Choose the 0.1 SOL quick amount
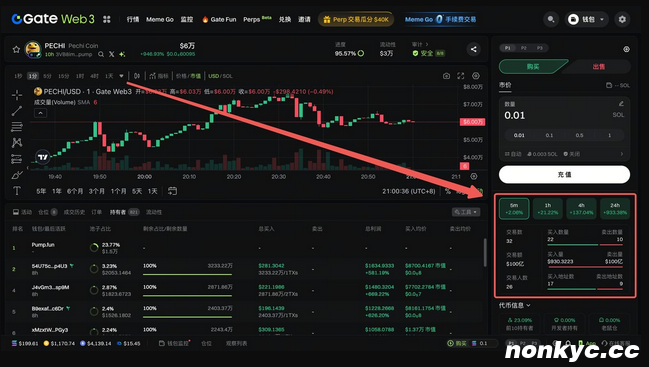 click(x=549, y=135)
